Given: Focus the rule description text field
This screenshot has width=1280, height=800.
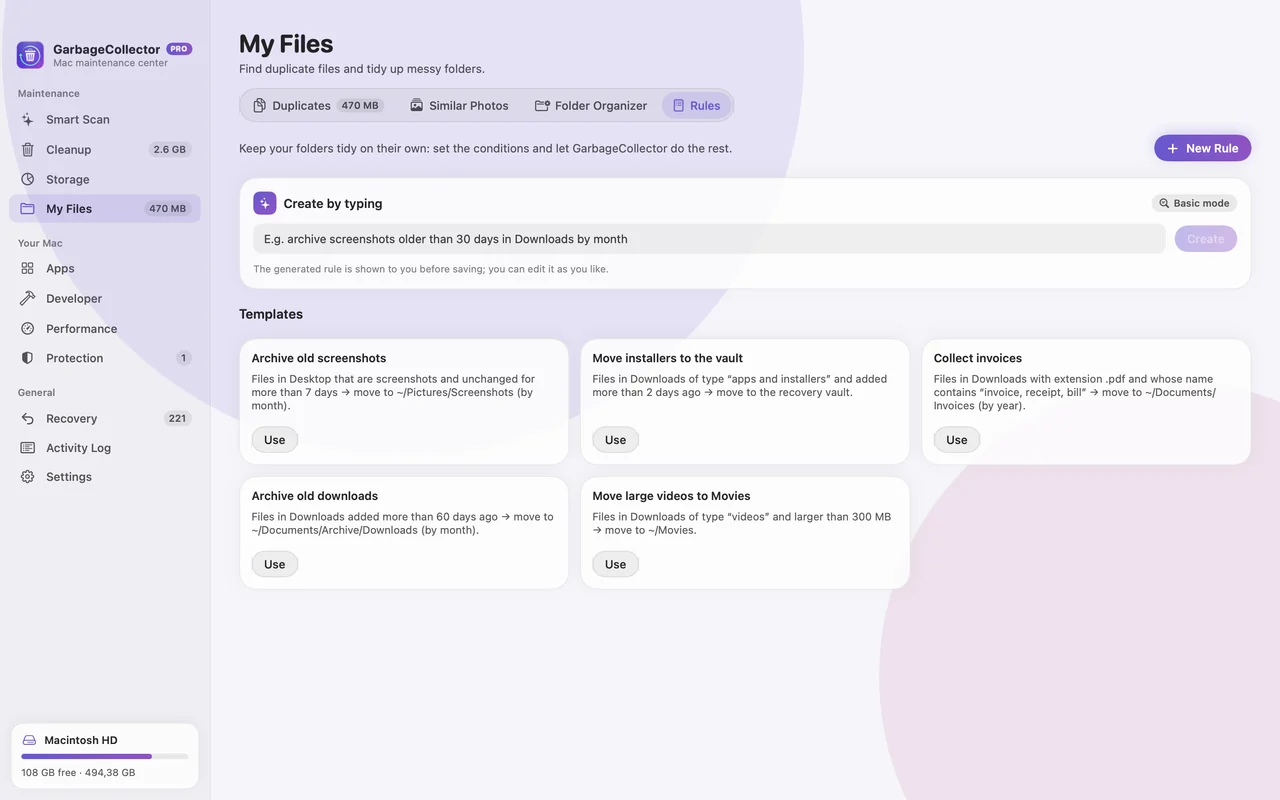Looking at the screenshot, I should tap(709, 239).
